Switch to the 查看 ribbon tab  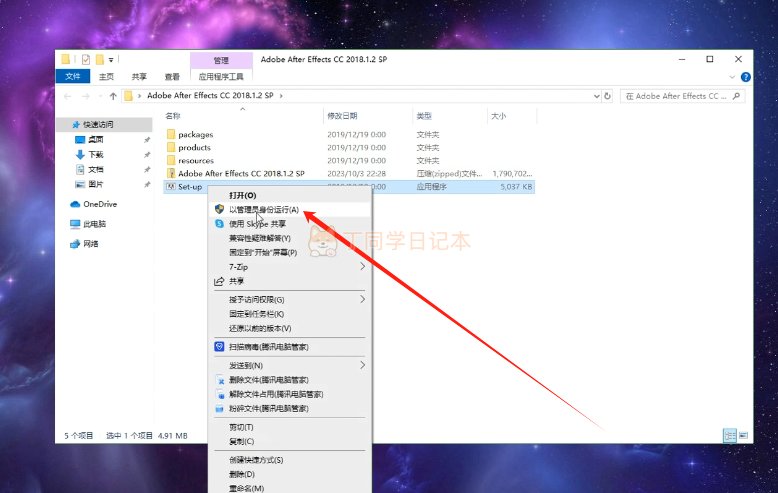(172, 76)
